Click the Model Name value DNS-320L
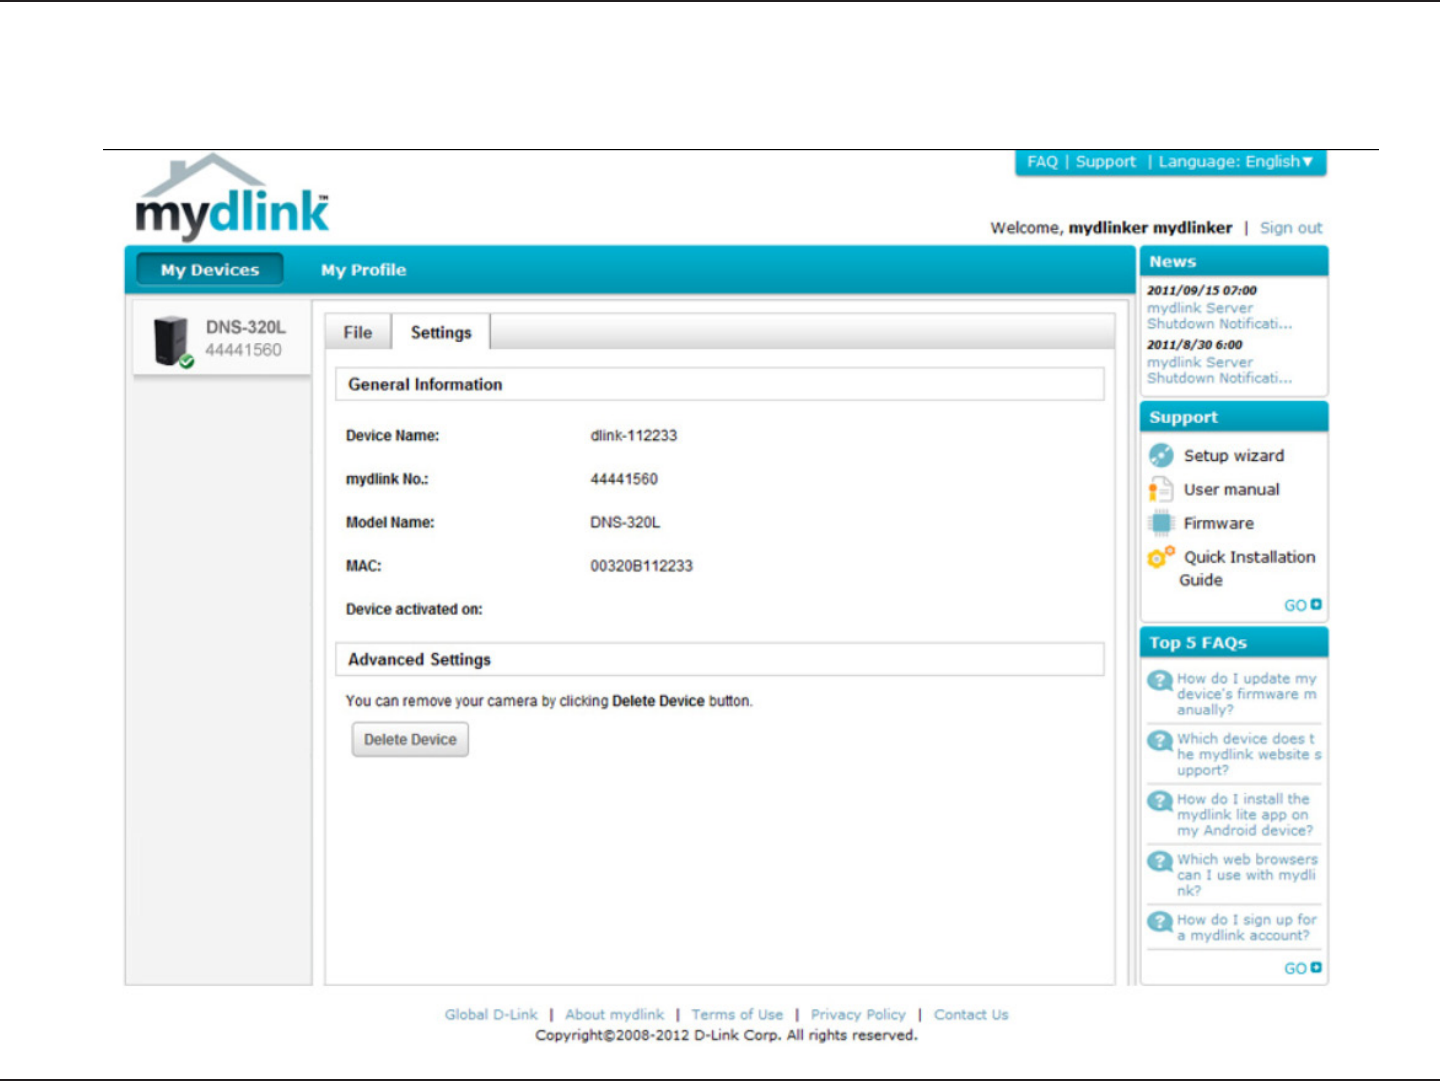 coord(625,522)
